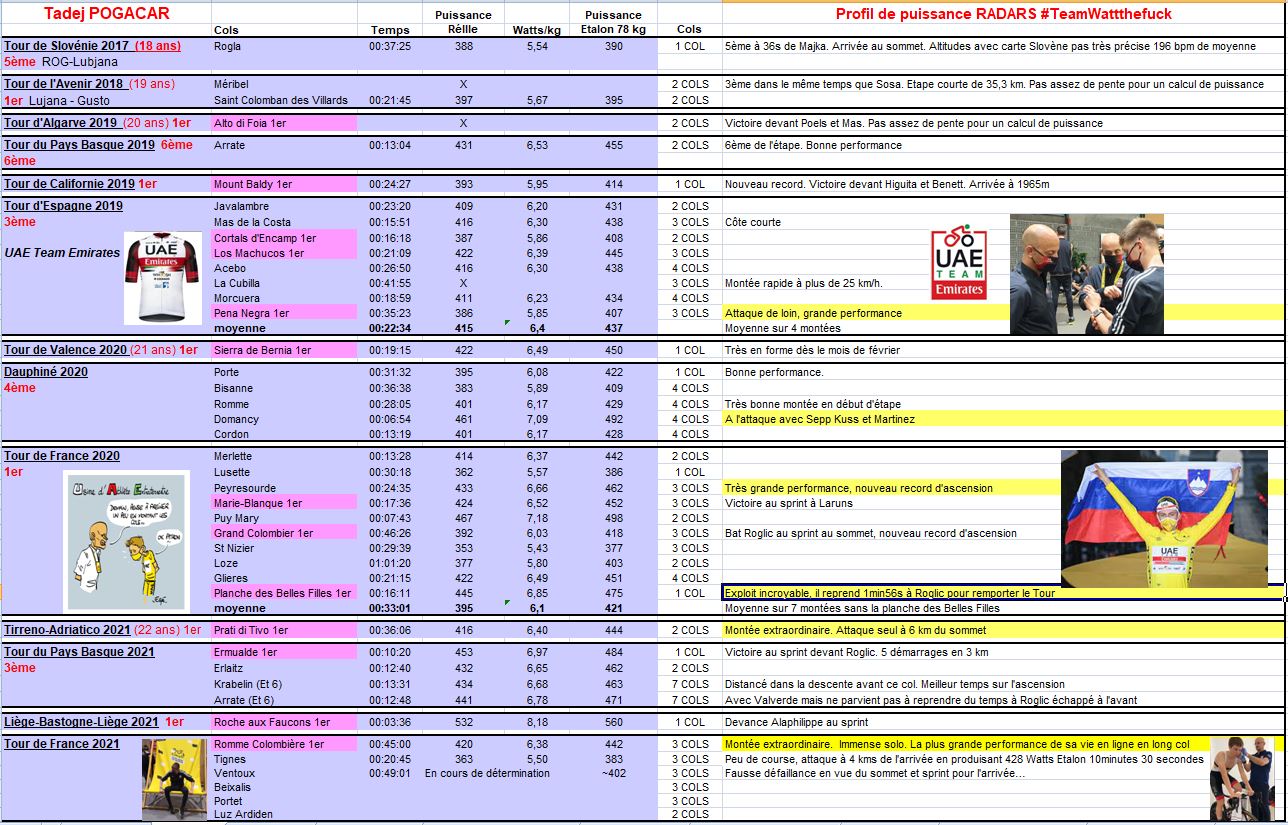
Task: Click the 'Tour de Californie 2019' race title
Action: point(69,184)
